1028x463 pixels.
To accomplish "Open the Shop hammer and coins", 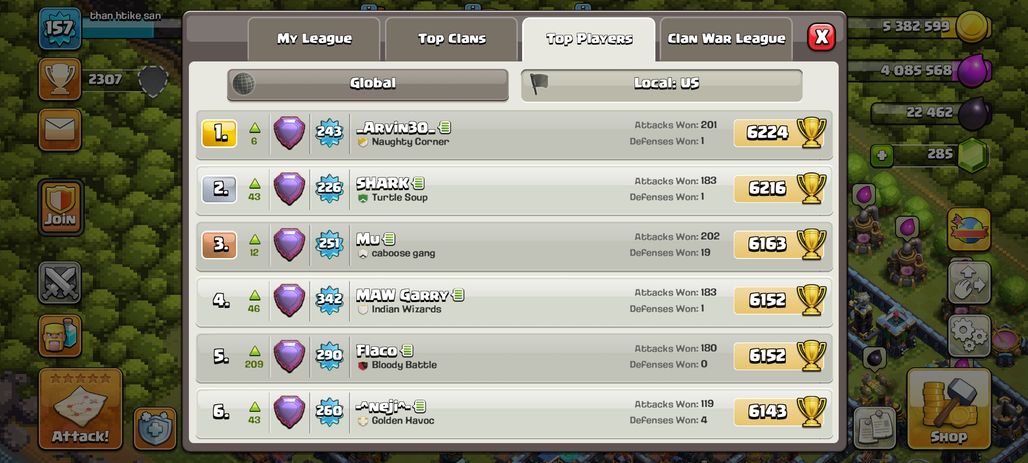I will tap(948, 409).
